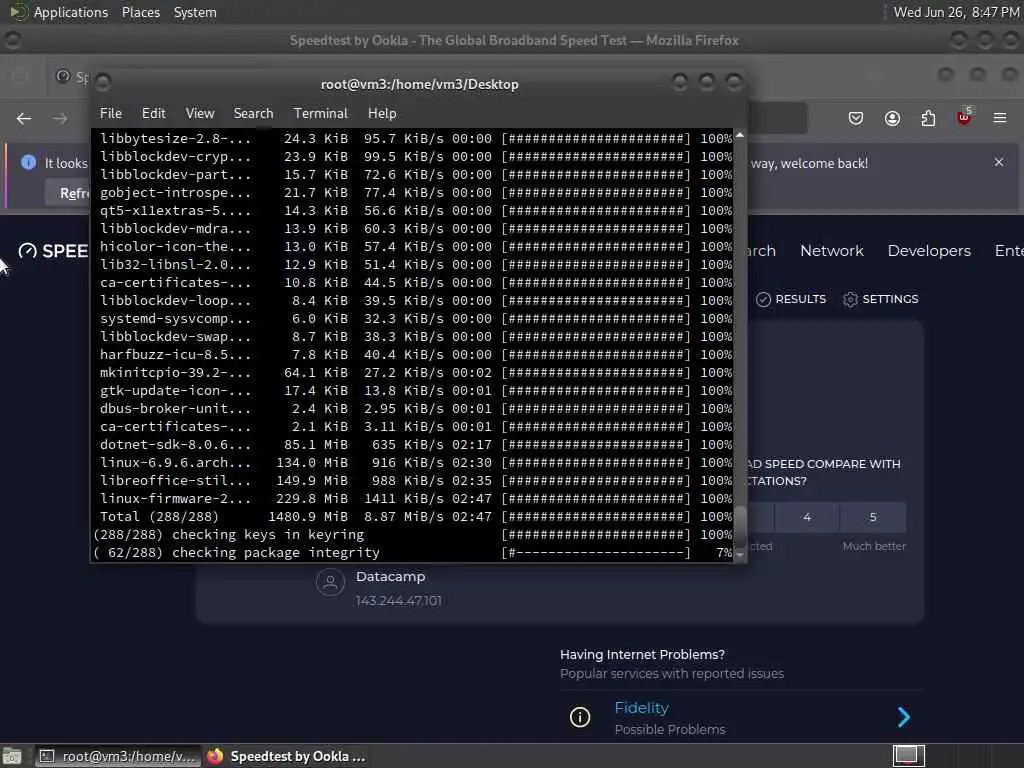Click terminal scrollbar down arrow
Image resolution: width=1024 pixels, height=768 pixels.
(739, 554)
